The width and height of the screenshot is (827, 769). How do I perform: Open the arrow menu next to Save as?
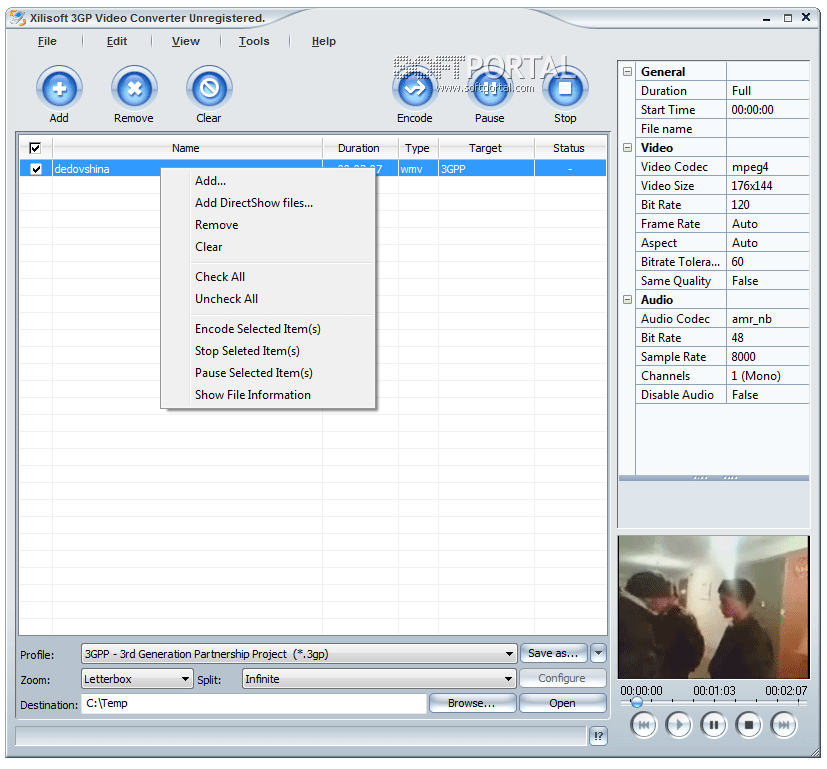[598, 653]
